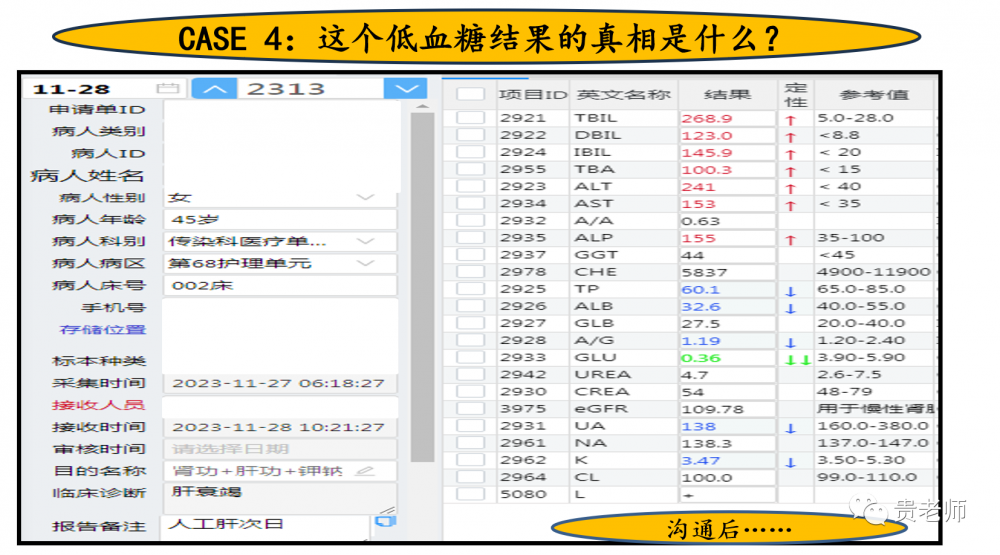
Task: Click the green double down-arrow in GLU row
Action: [796, 359]
